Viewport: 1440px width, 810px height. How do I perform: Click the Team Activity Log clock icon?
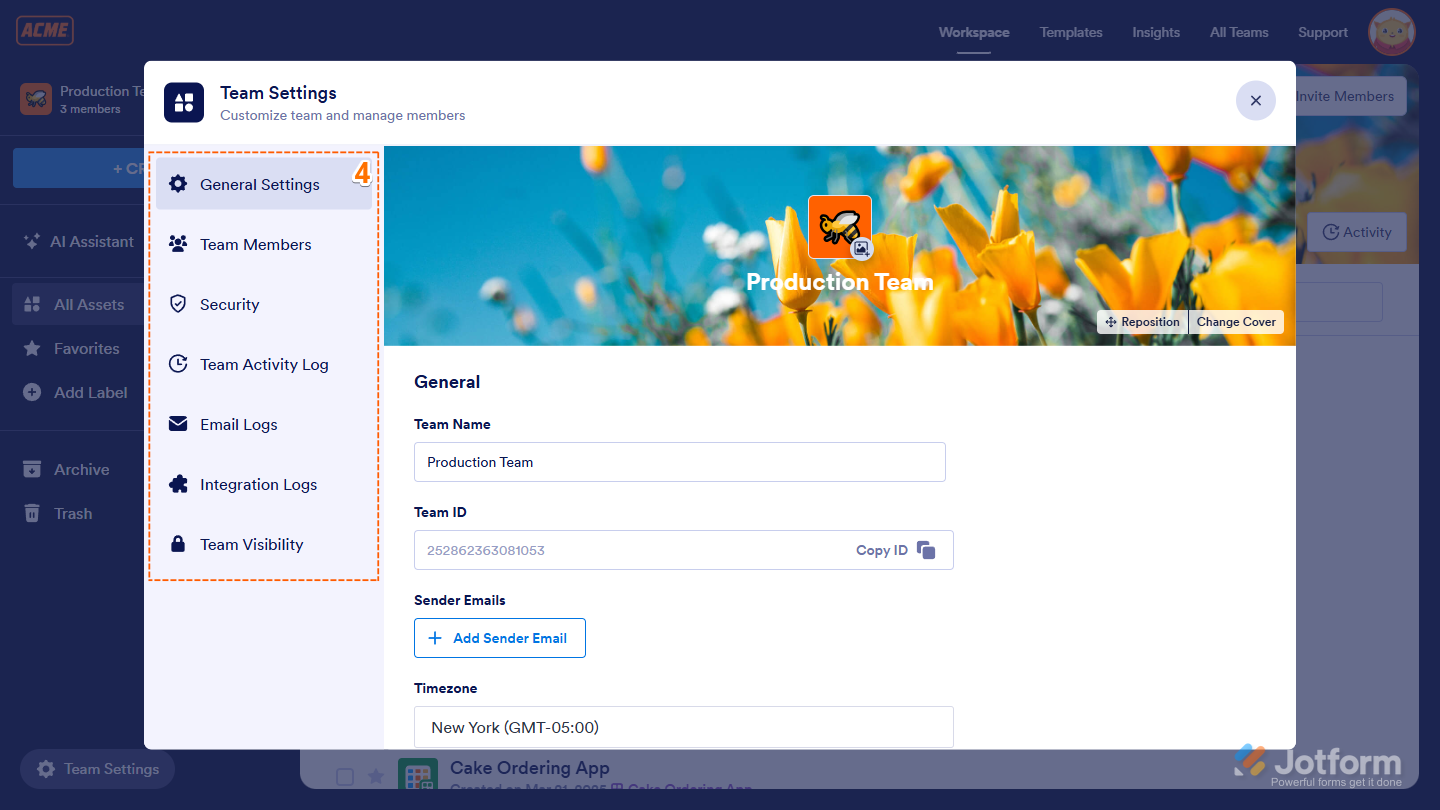178,364
